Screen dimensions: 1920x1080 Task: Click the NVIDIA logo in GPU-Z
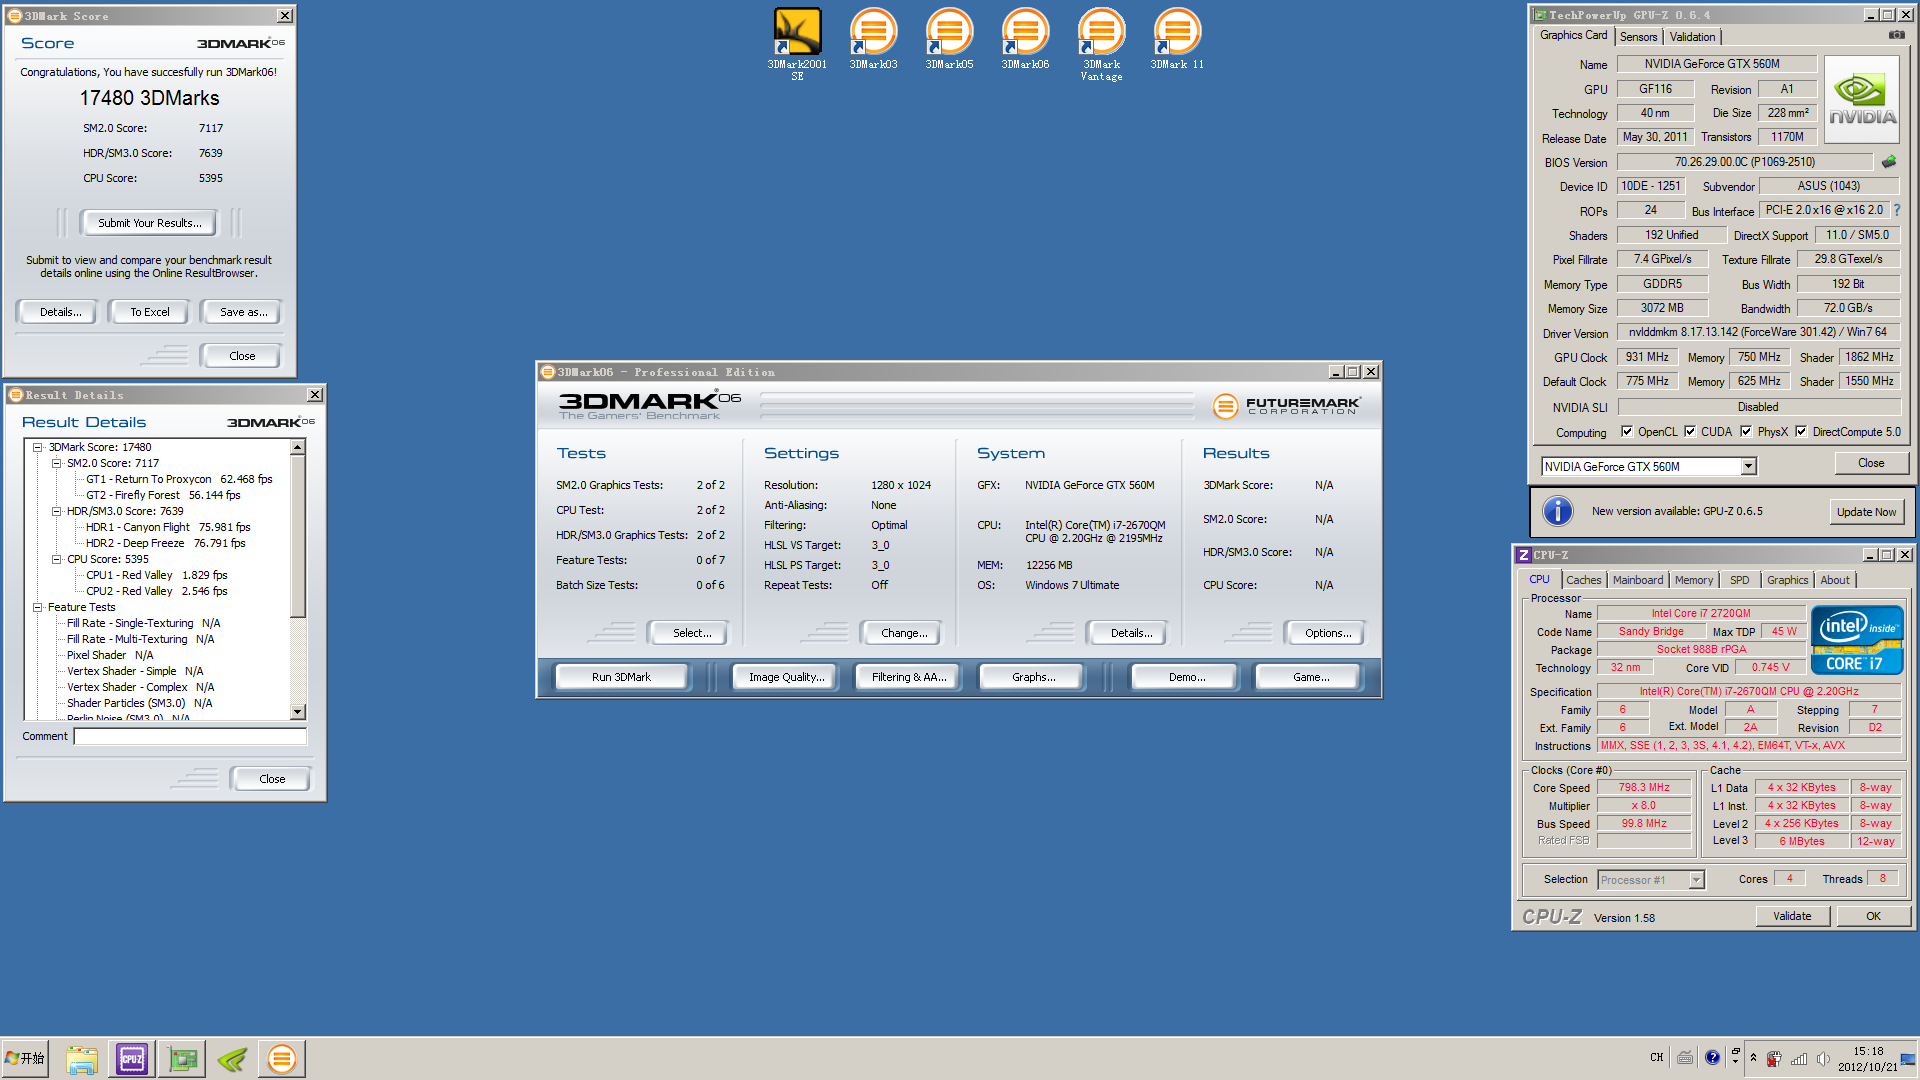click(x=1862, y=100)
